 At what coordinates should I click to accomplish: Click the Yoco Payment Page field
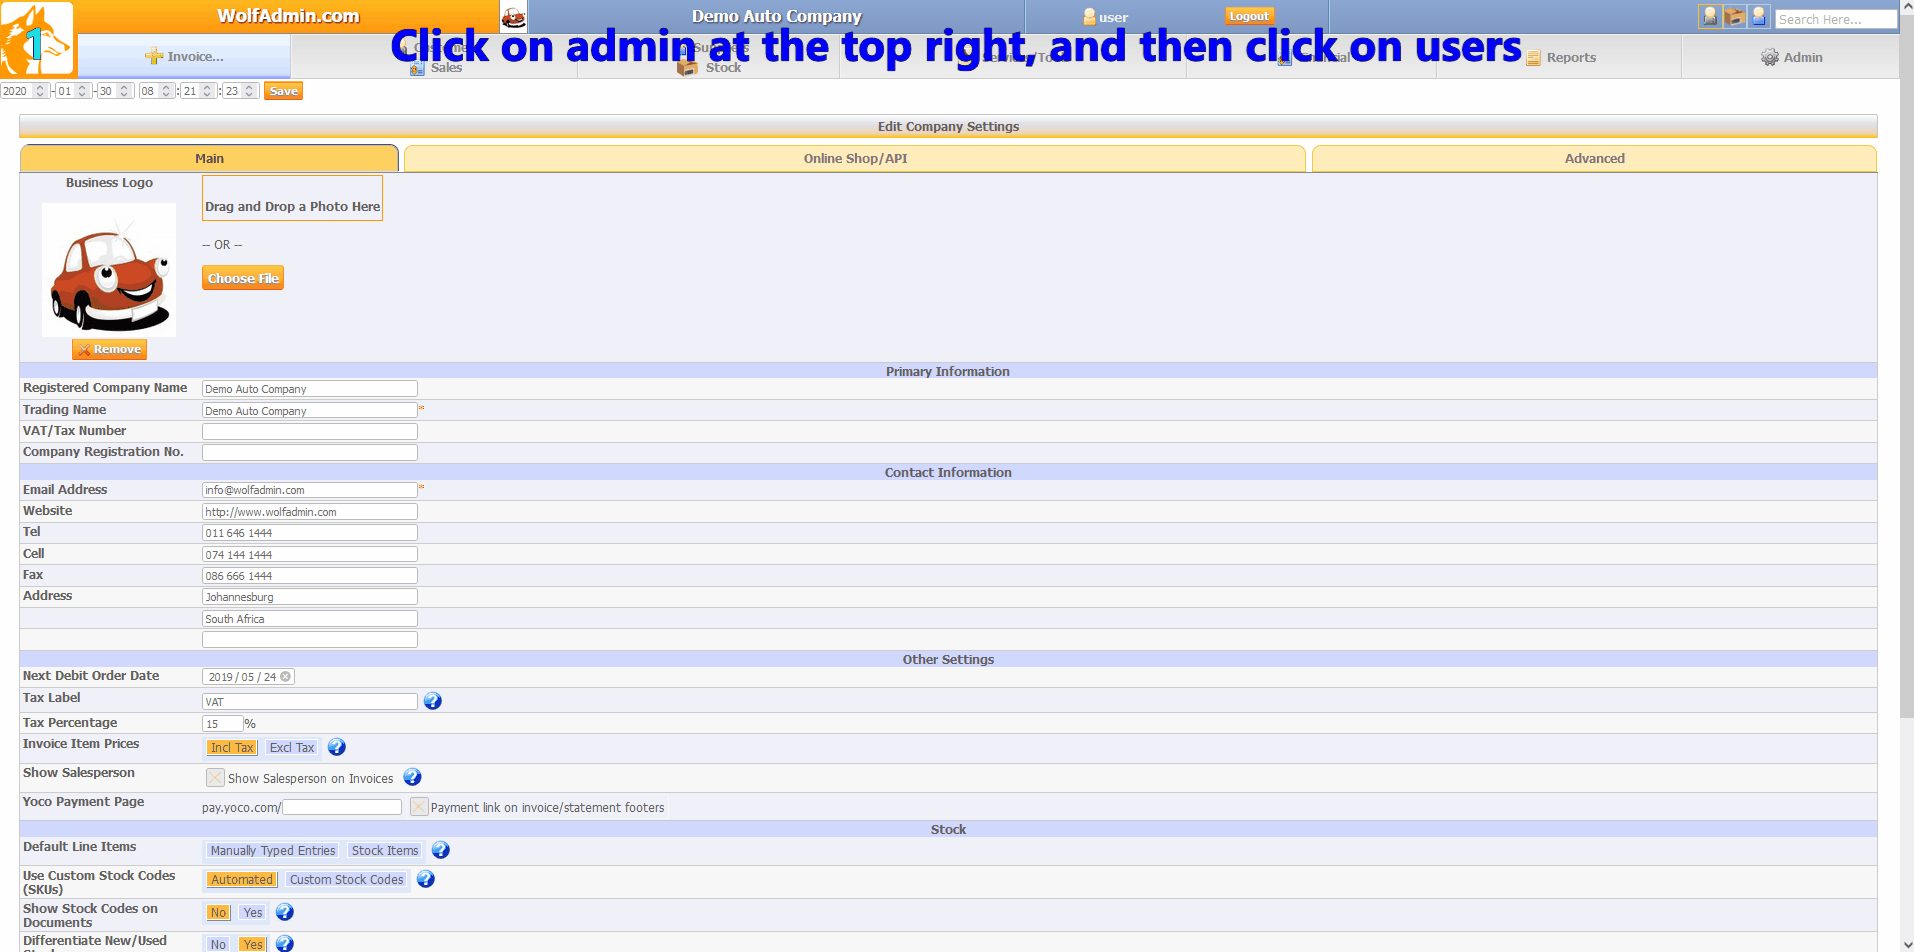342,807
